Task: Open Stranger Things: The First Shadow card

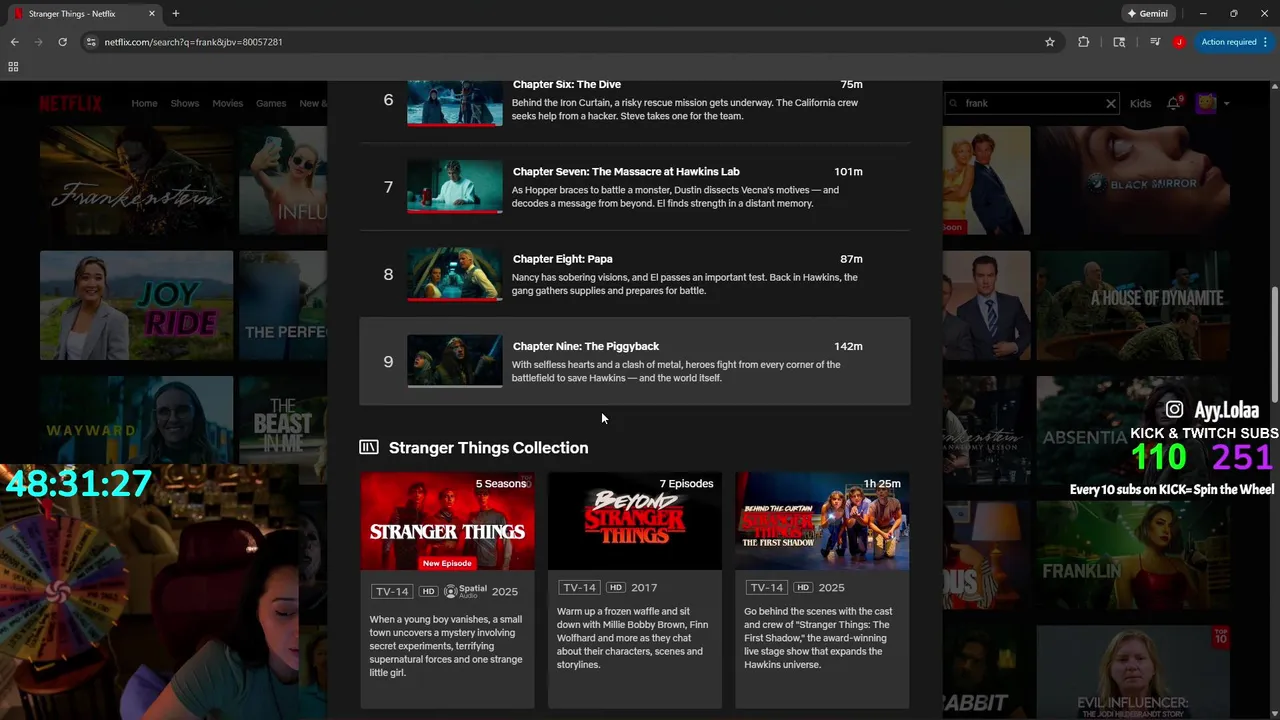Action: (822, 589)
